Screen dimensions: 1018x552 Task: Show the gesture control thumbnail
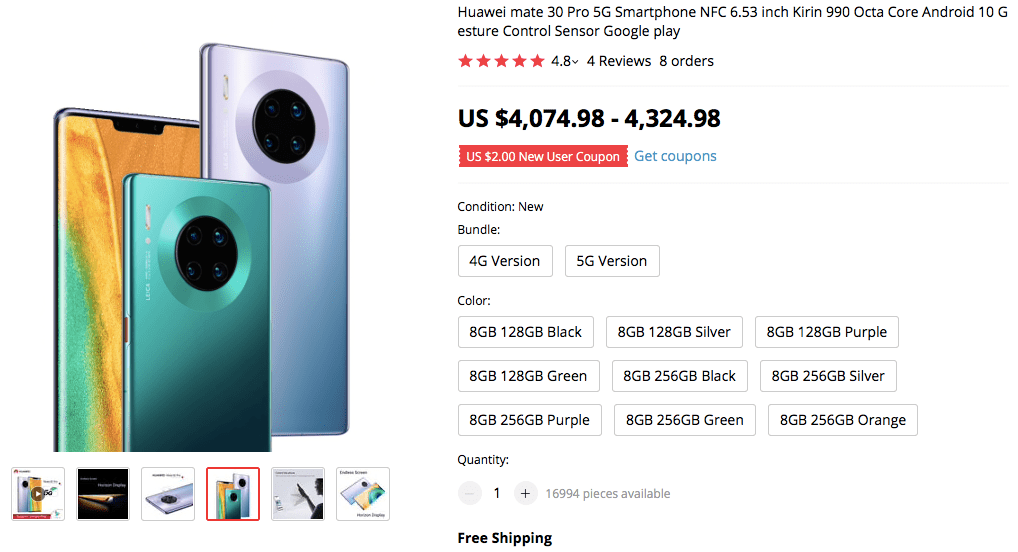(298, 494)
